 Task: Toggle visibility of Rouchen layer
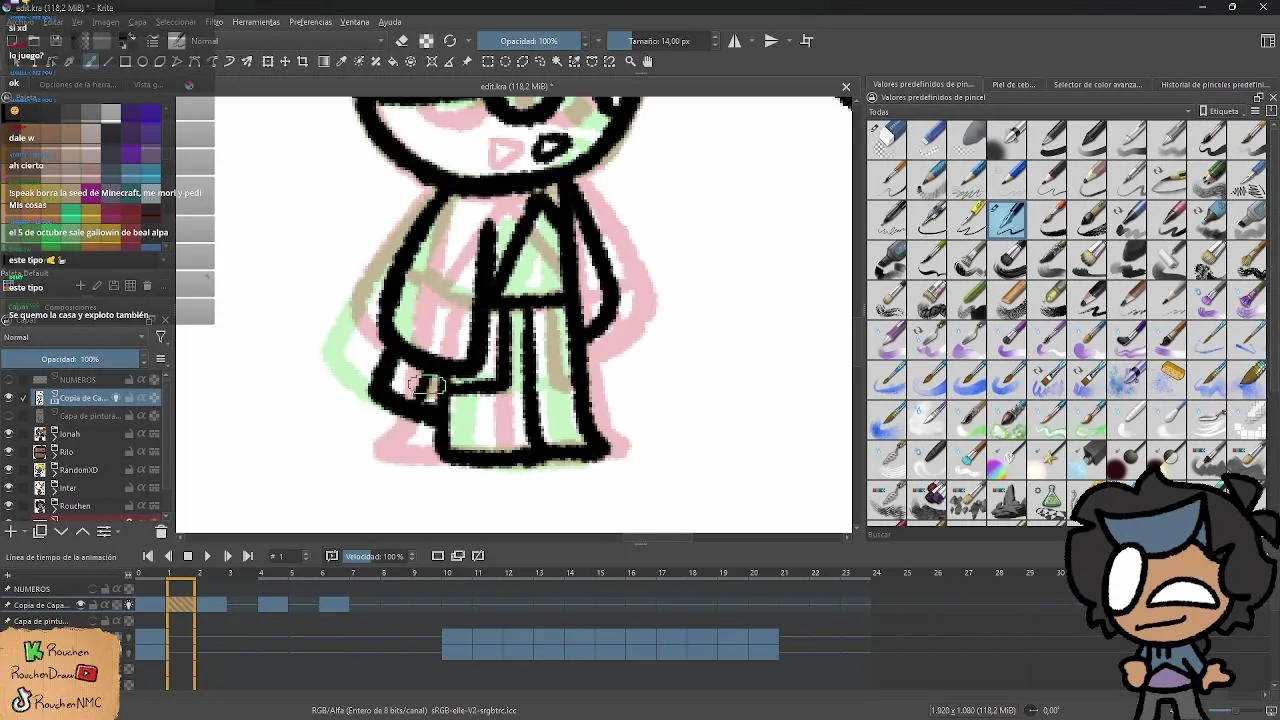click(x=9, y=506)
